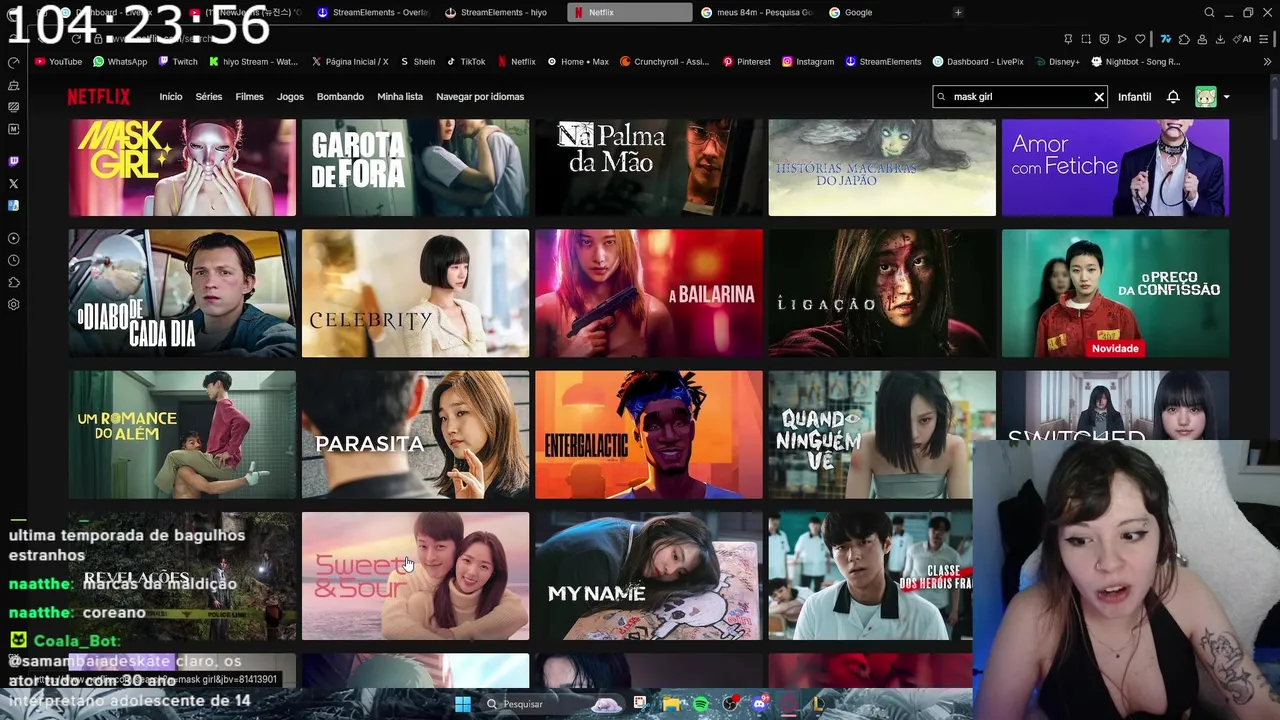Open GX Control speedometer in sidebar
Image resolution: width=1280 pixels, height=720 pixels.
[x=13, y=63]
